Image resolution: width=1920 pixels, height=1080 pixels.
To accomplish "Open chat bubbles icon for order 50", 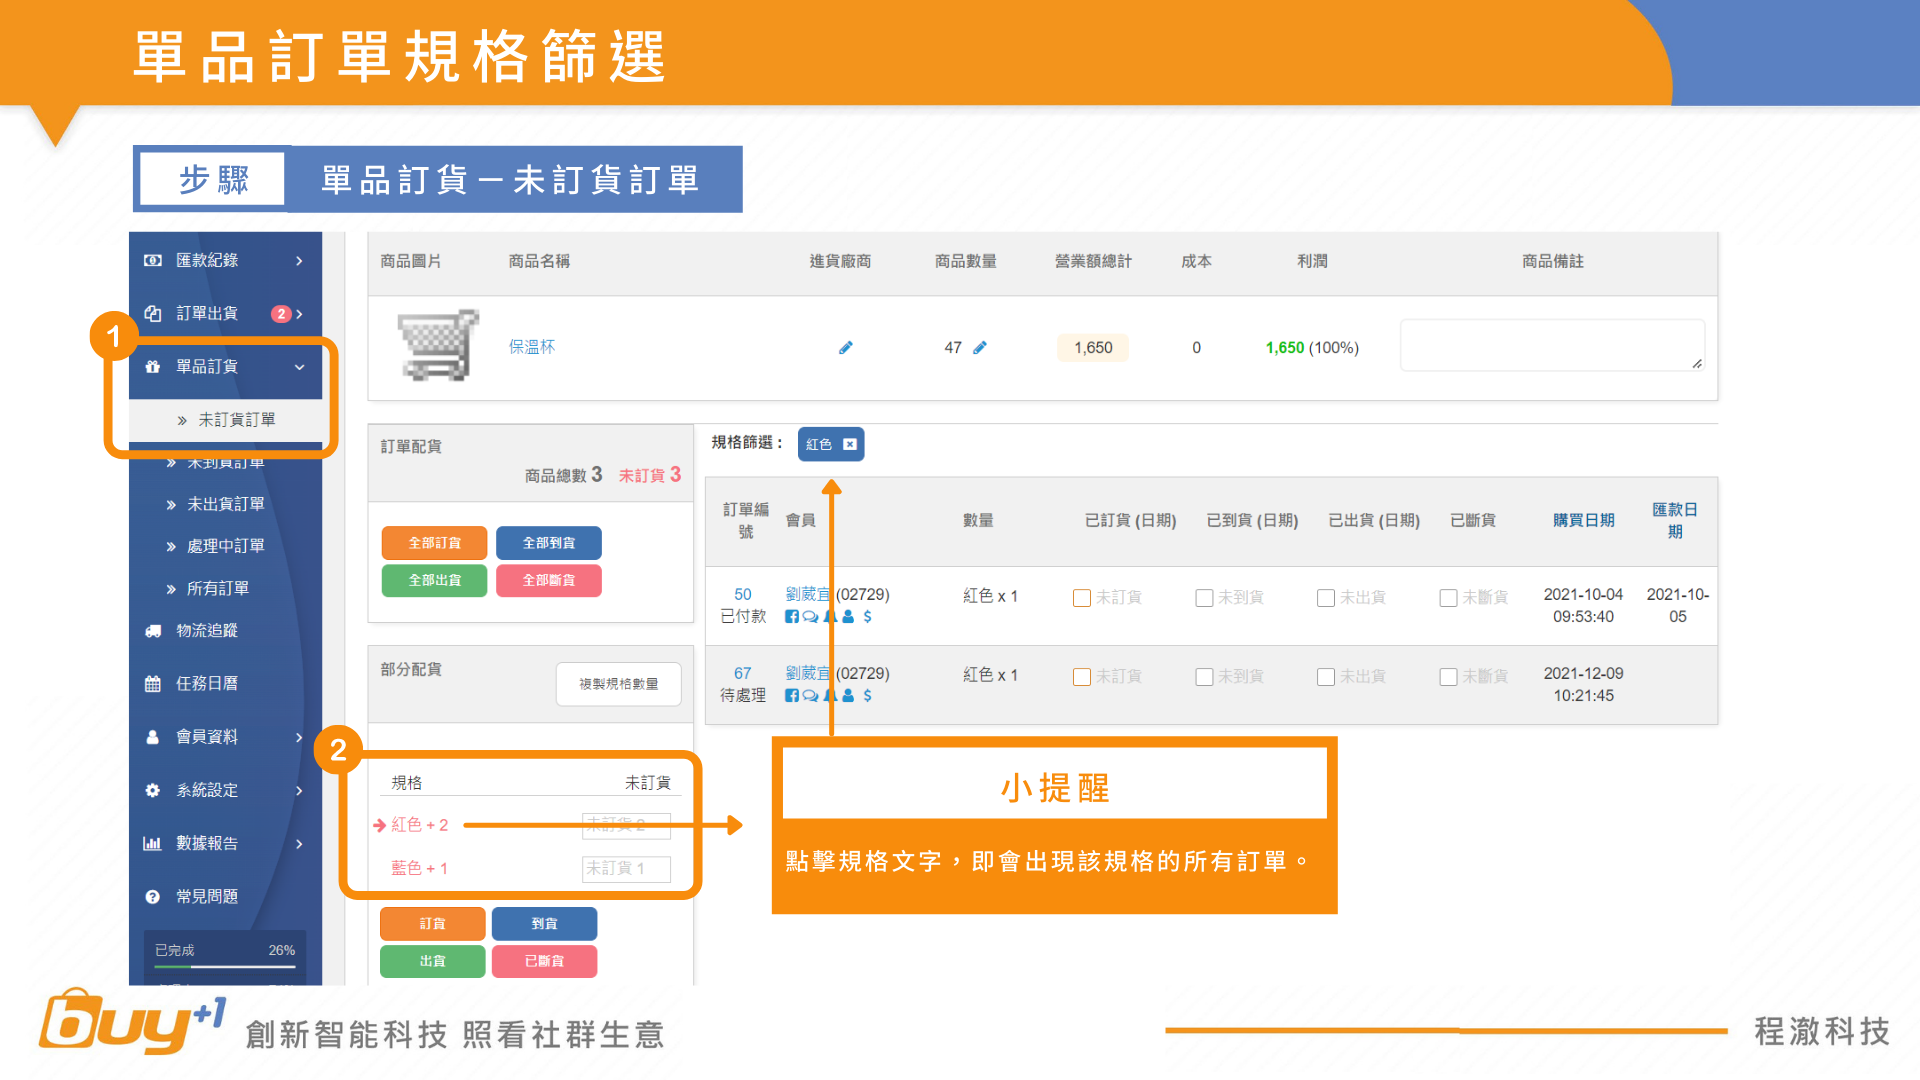I will pos(810,617).
